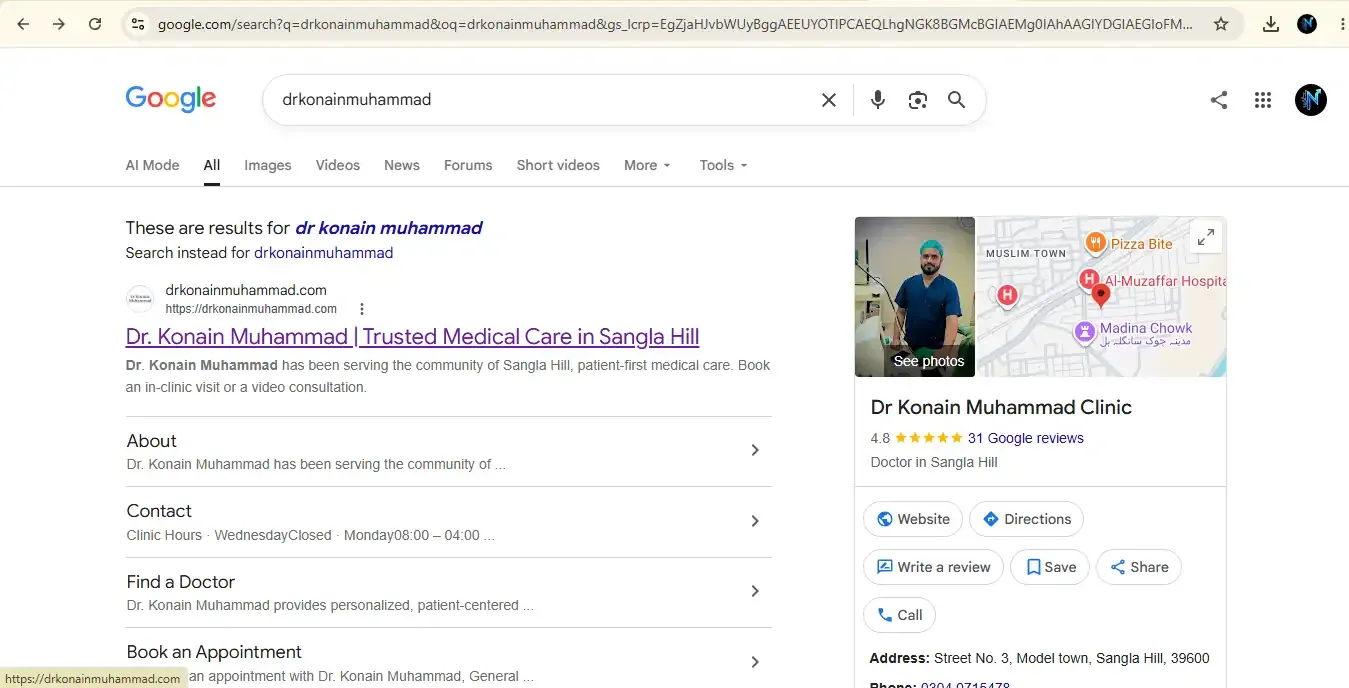Click the Write a review button
1349x688 pixels.
pyautogui.click(x=933, y=567)
